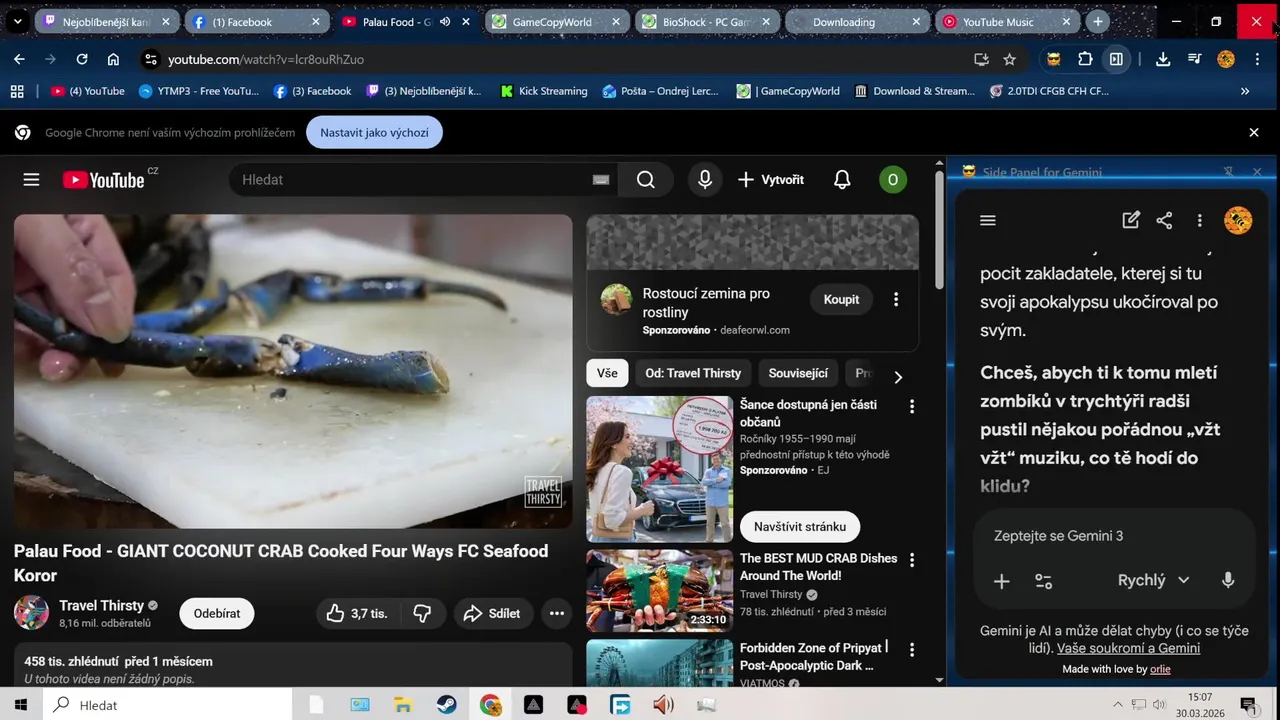Like the video with thumbs up
This screenshot has height=720, width=1280.
pyautogui.click(x=356, y=613)
